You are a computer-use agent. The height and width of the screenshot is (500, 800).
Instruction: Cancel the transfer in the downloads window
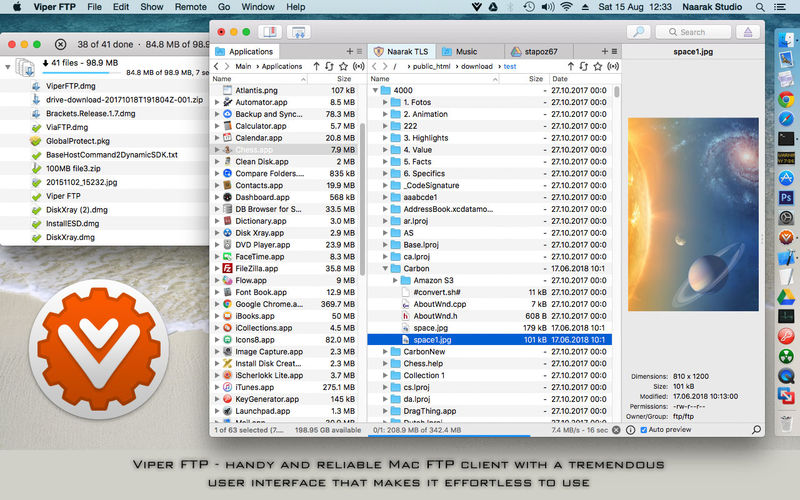coord(61,44)
